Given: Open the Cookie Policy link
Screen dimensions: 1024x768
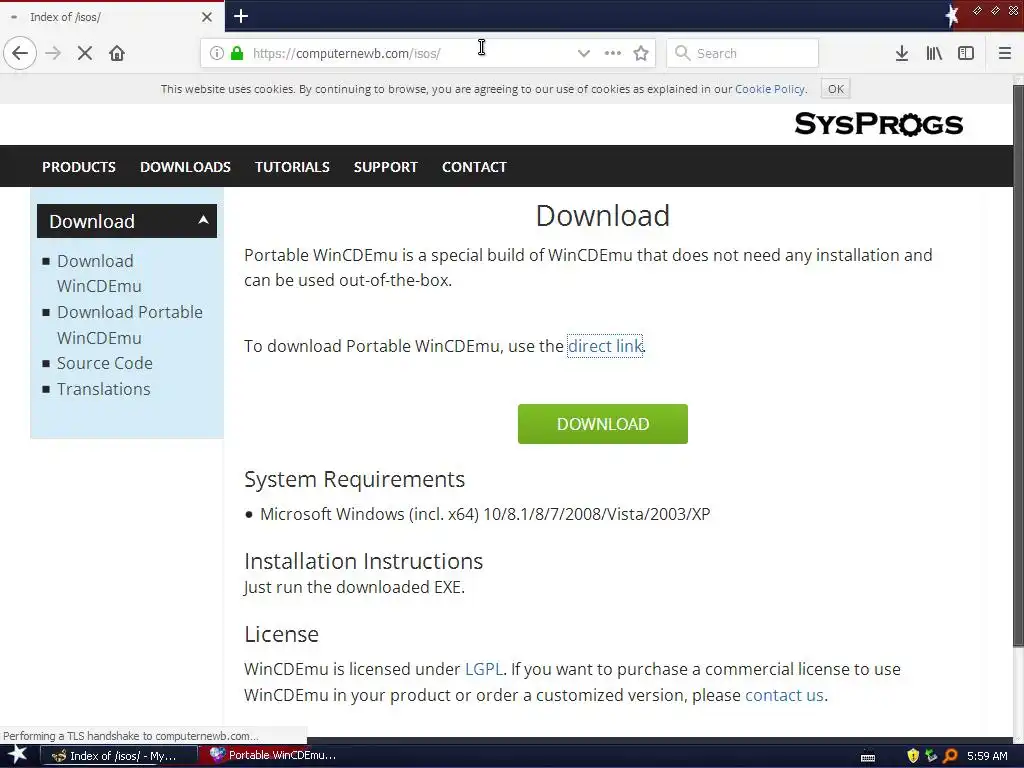Looking at the screenshot, I should (x=770, y=89).
